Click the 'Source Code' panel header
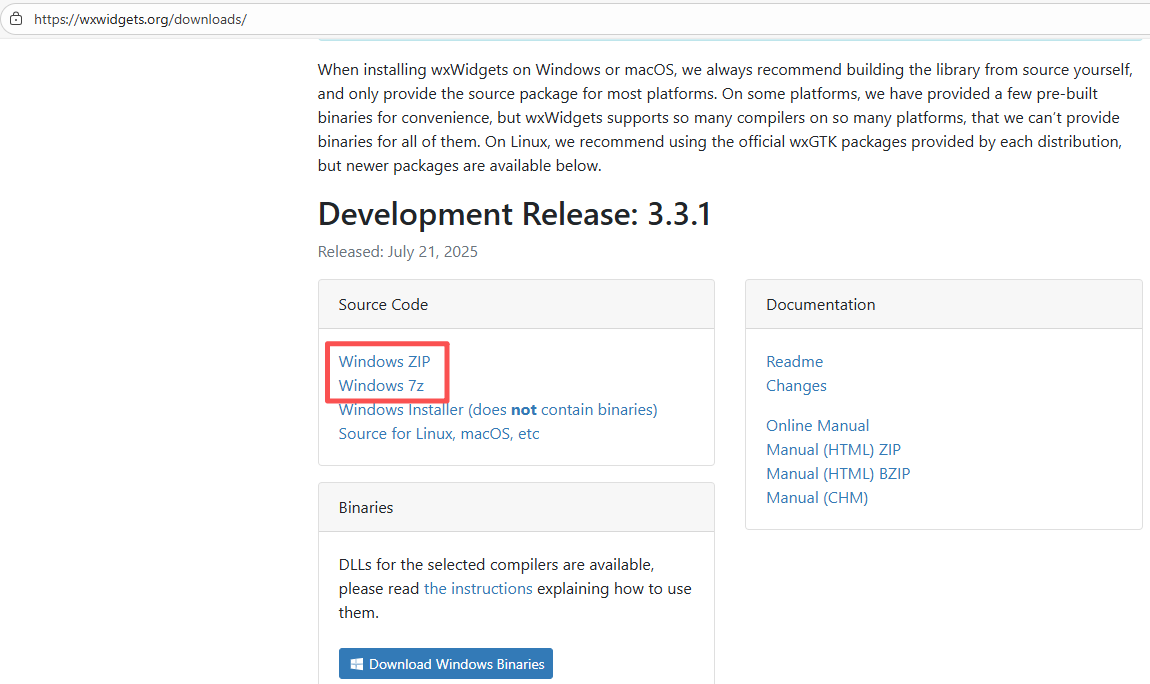The height and width of the screenshot is (684, 1150). (x=516, y=304)
